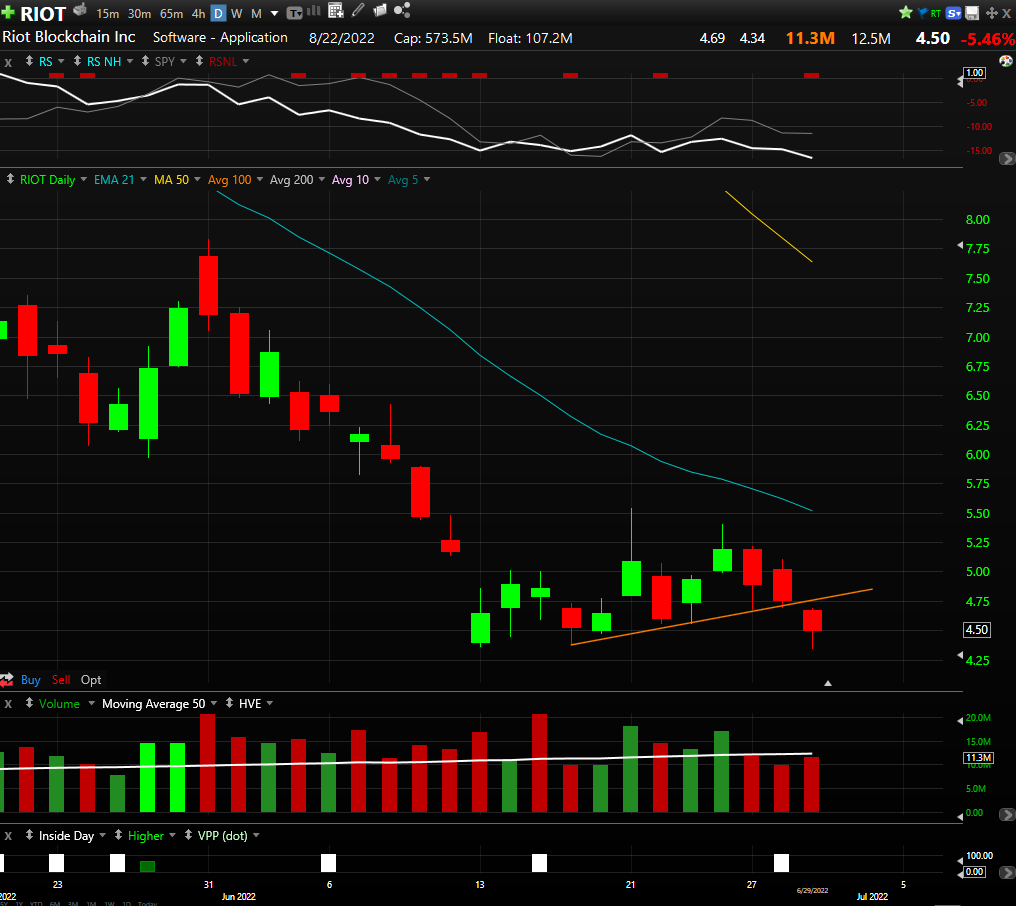Toggle the RT real-time indicator
The width and height of the screenshot is (1016, 906).
tap(936, 13)
